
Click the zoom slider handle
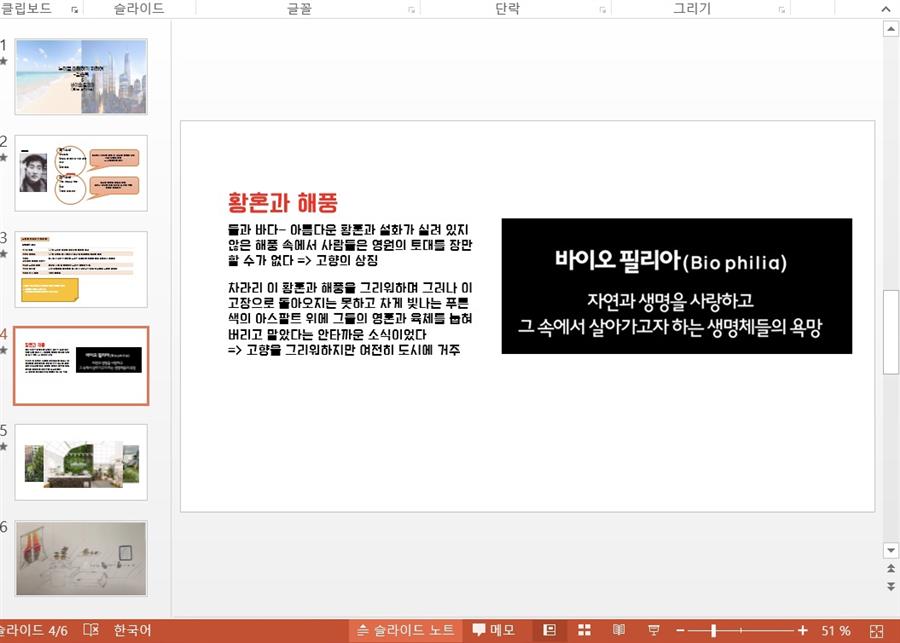713,630
